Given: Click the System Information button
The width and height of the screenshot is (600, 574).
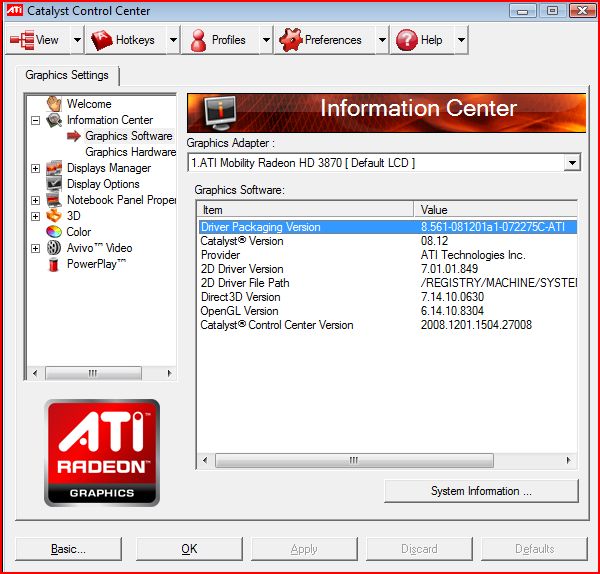Looking at the screenshot, I should [x=481, y=491].
